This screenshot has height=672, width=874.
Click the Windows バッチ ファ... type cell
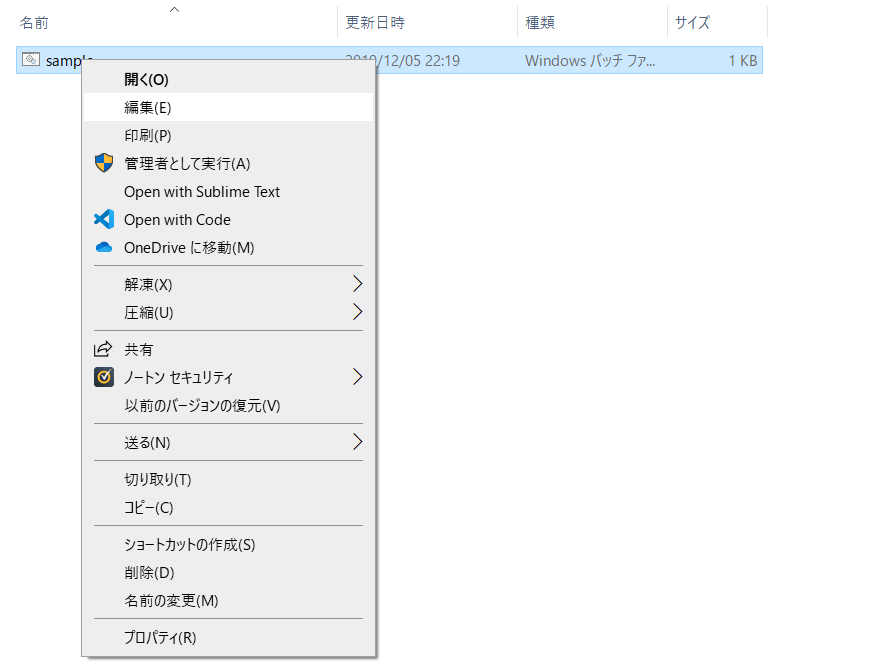(590, 60)
